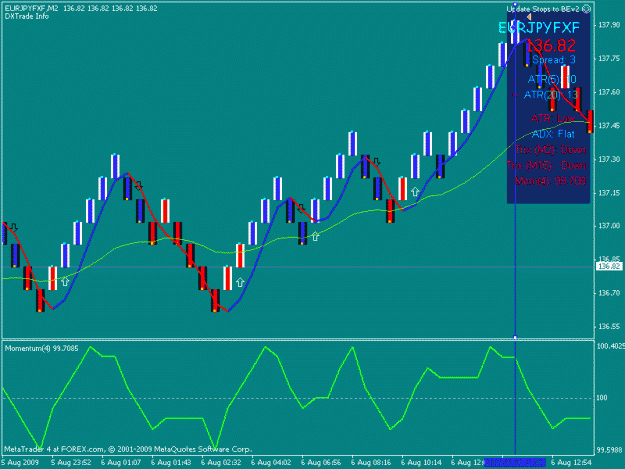Click the '6 Aug 10:14' time axis label
625x469 pixels.
[x=421, y=463]
